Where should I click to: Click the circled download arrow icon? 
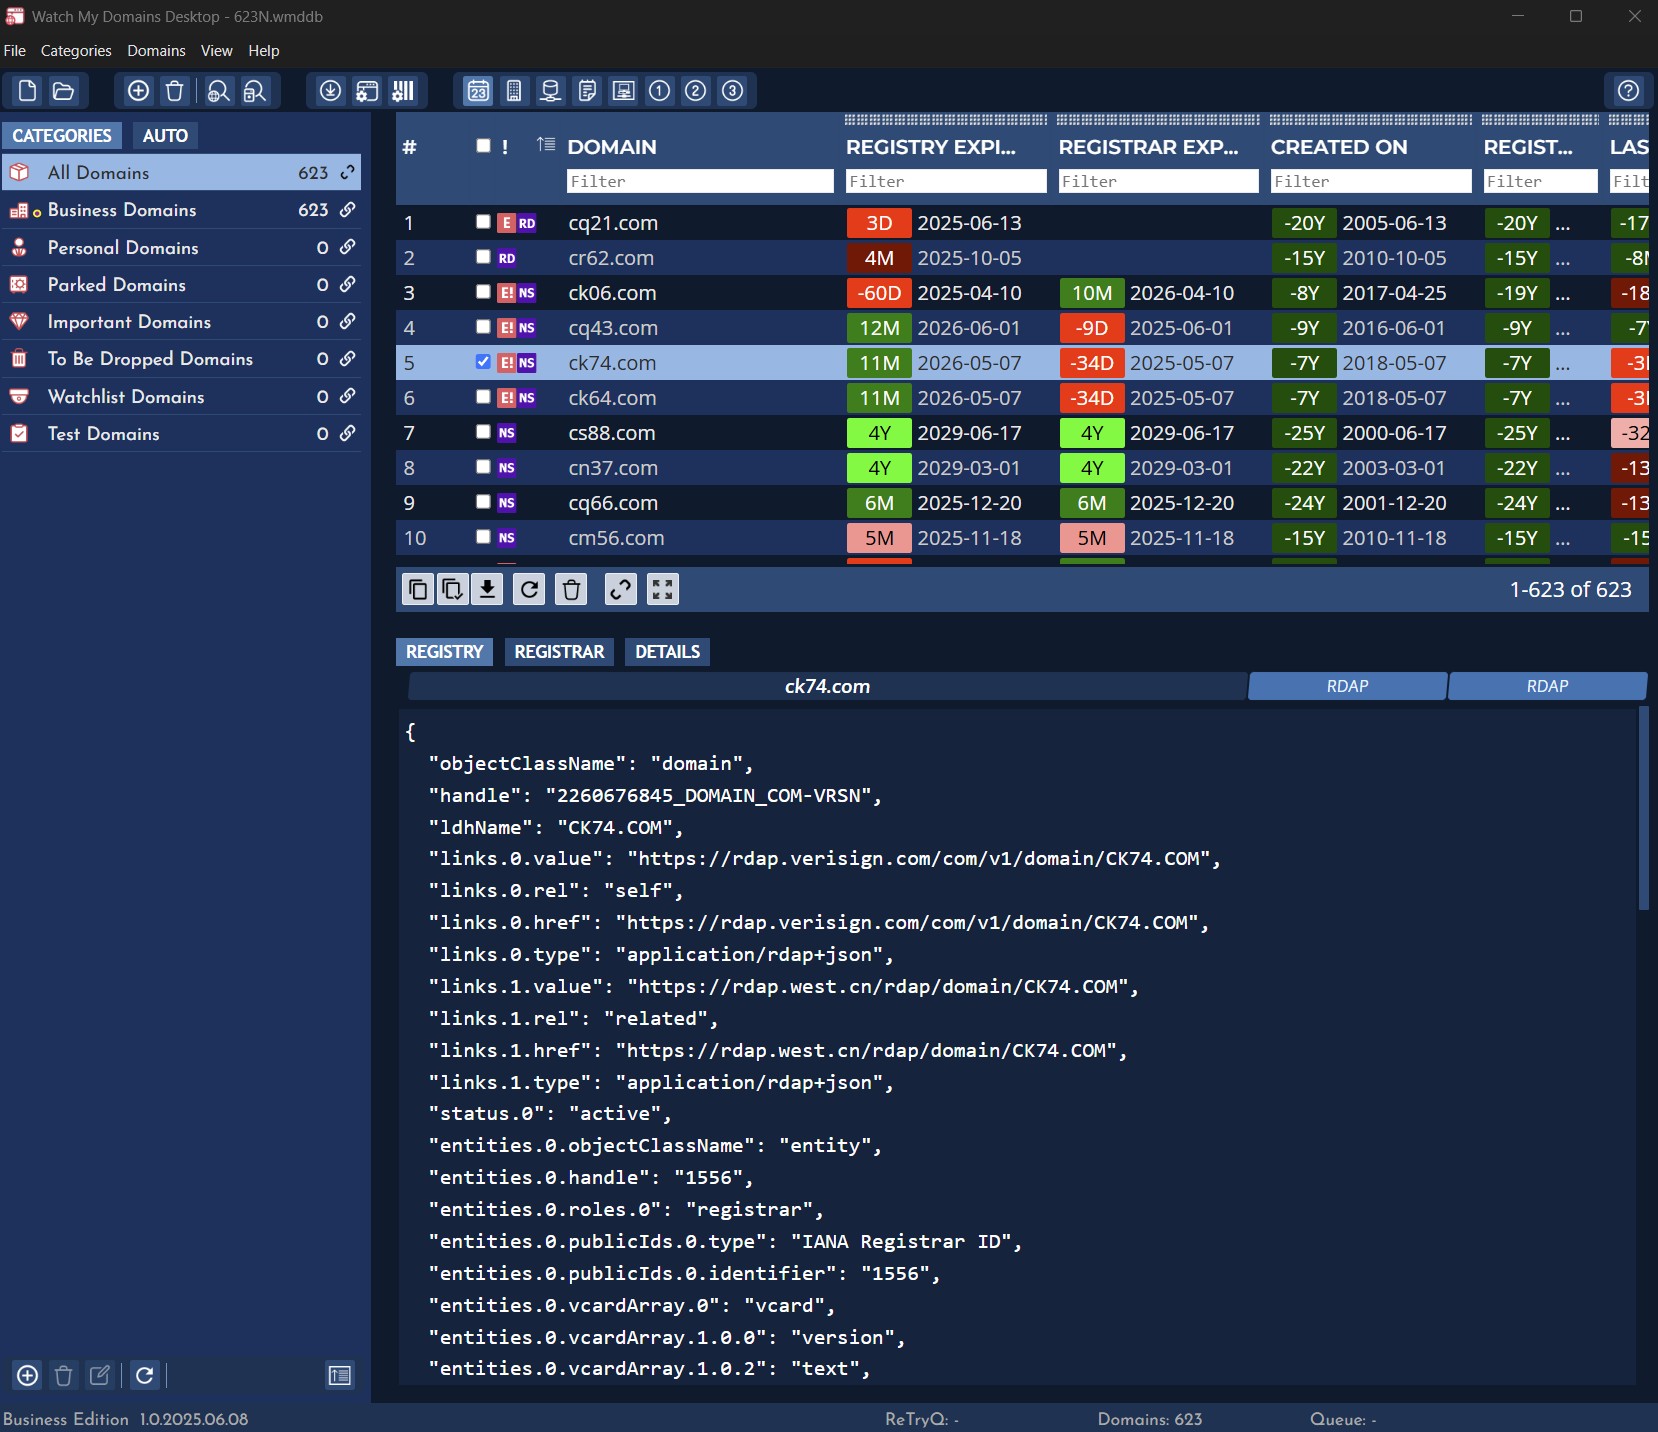tap(330, 91)
